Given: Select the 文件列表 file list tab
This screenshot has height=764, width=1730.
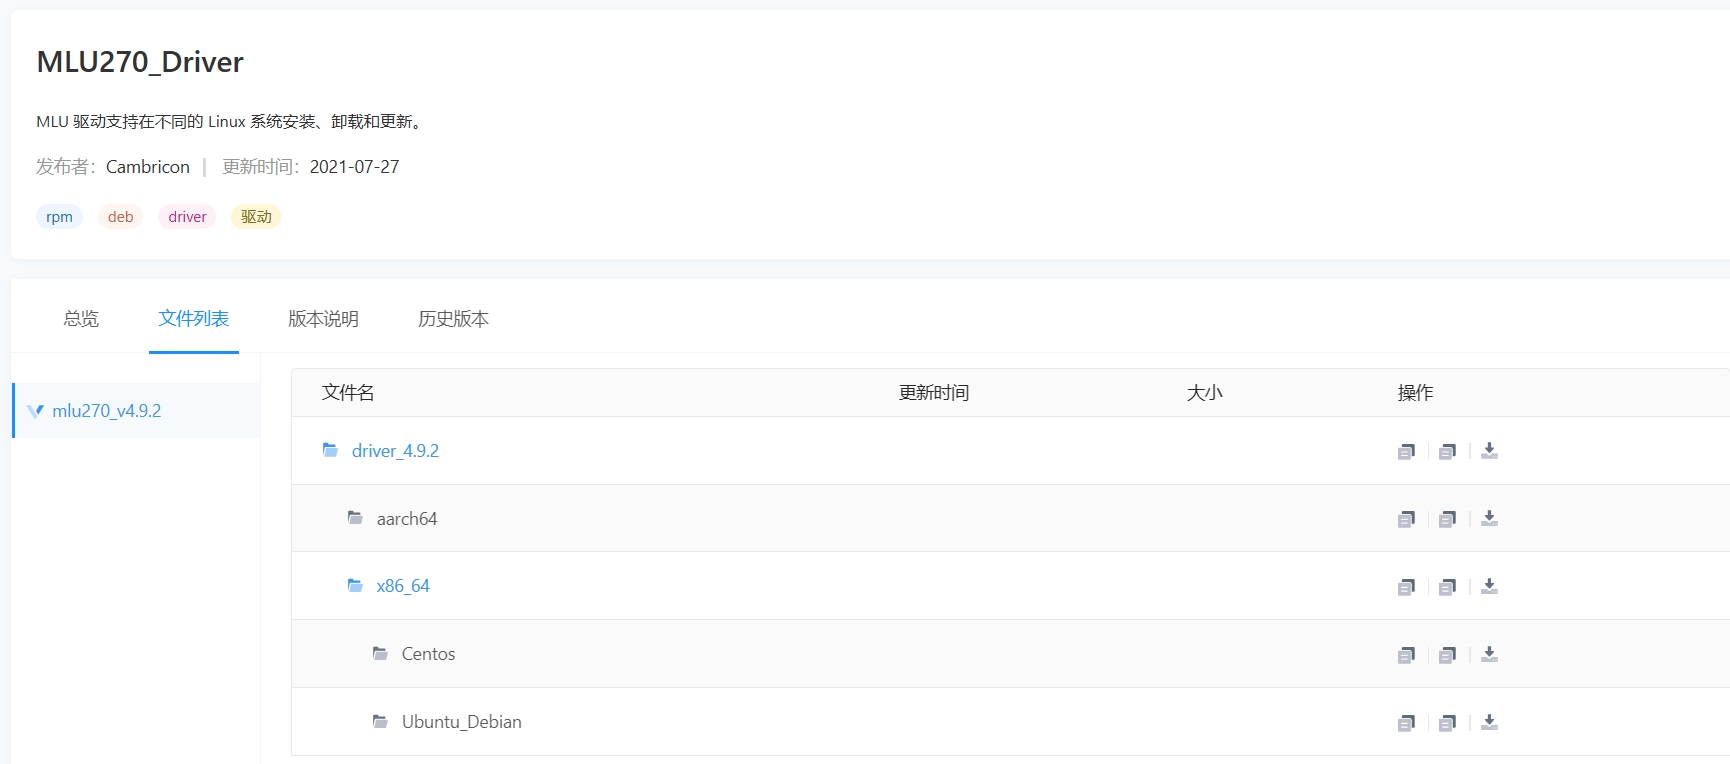Looking at the screenshot, I should pos(194,318).
